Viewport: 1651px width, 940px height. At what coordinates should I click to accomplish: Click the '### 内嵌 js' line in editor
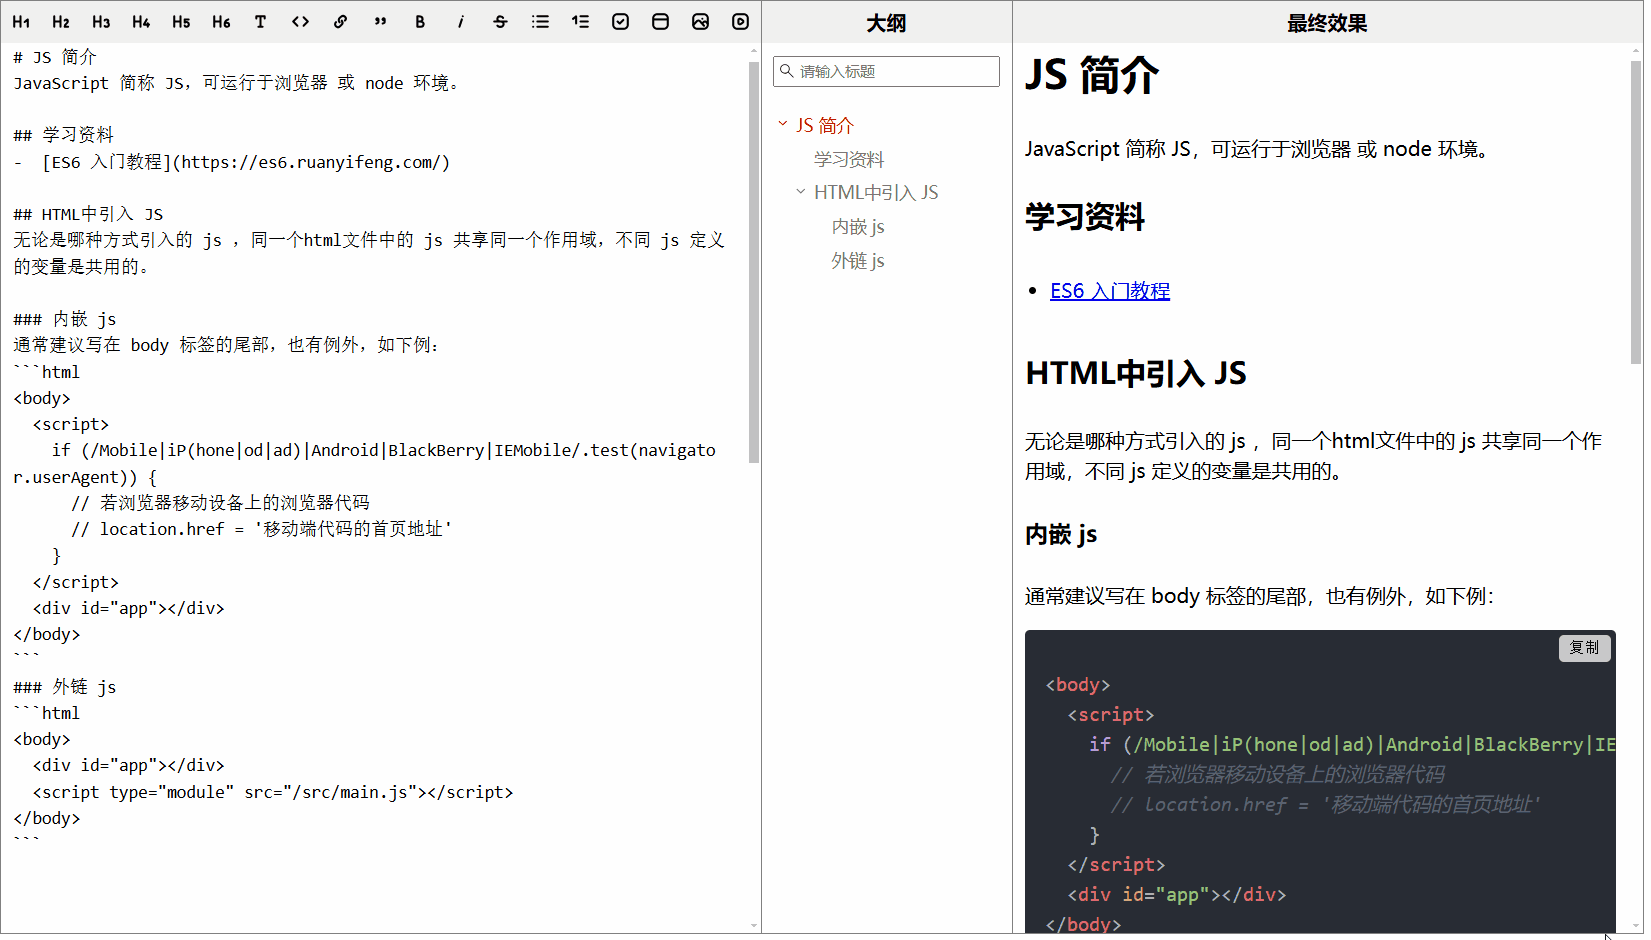[x=65, y=319]
